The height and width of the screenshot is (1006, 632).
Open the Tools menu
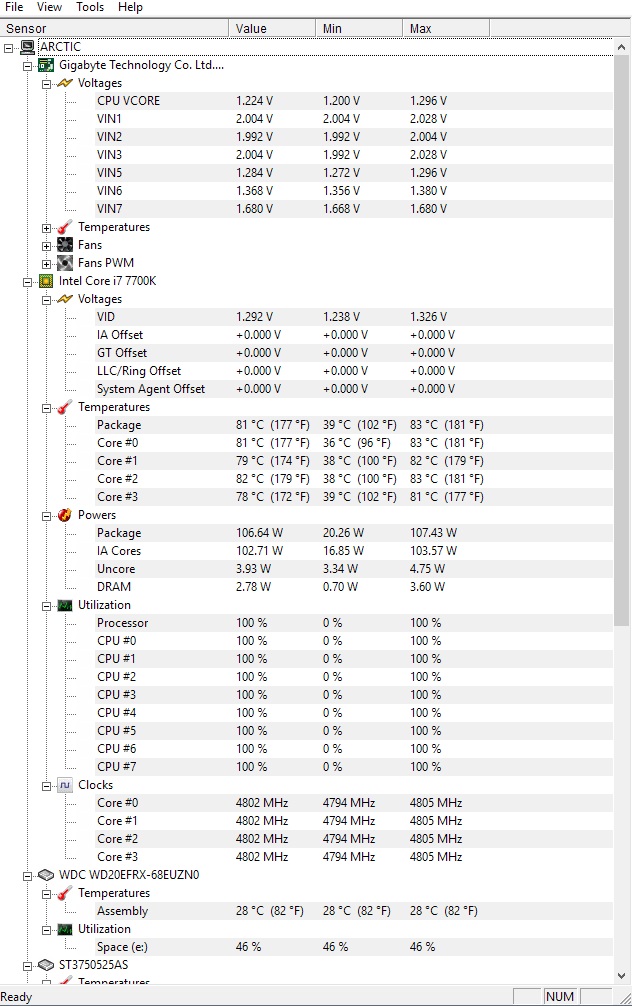tap(90, 7)
